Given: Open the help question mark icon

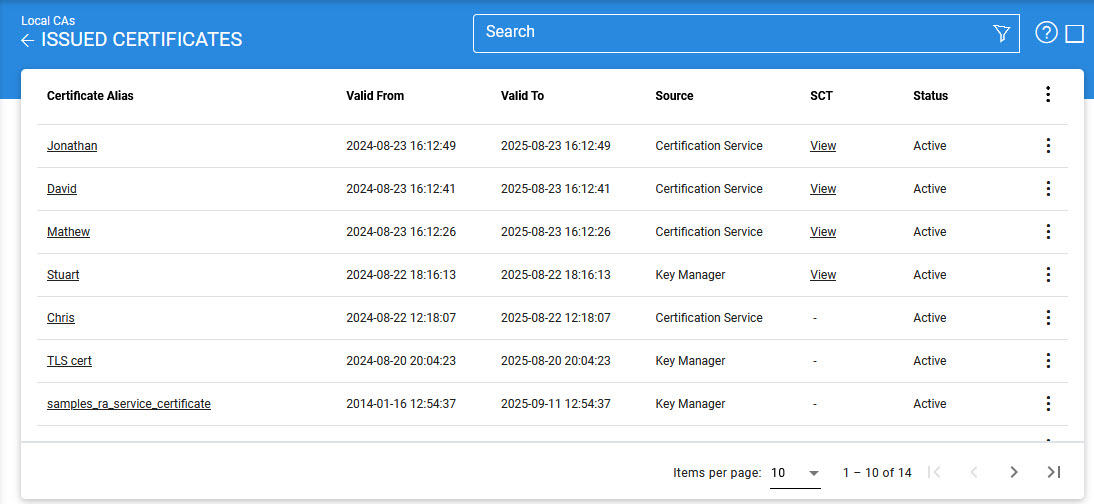Looking at the screenshot, I should coord(1046,33).
